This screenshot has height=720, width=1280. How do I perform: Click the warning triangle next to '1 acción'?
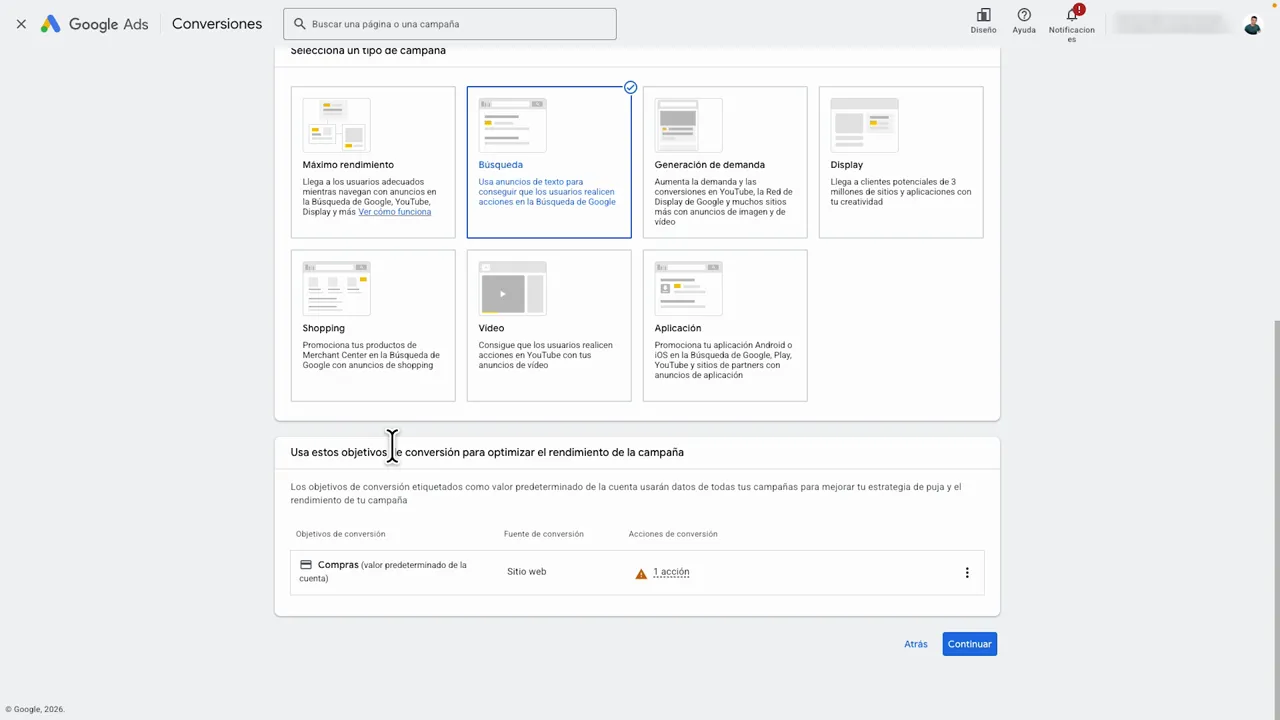click(641, 573)
